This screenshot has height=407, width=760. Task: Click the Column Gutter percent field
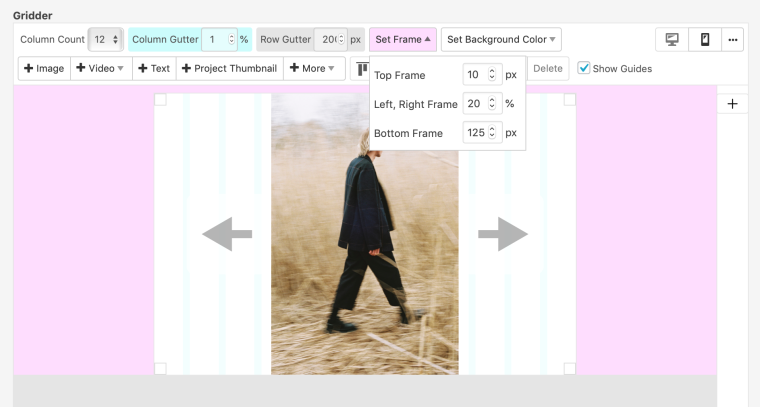(219, 40)
